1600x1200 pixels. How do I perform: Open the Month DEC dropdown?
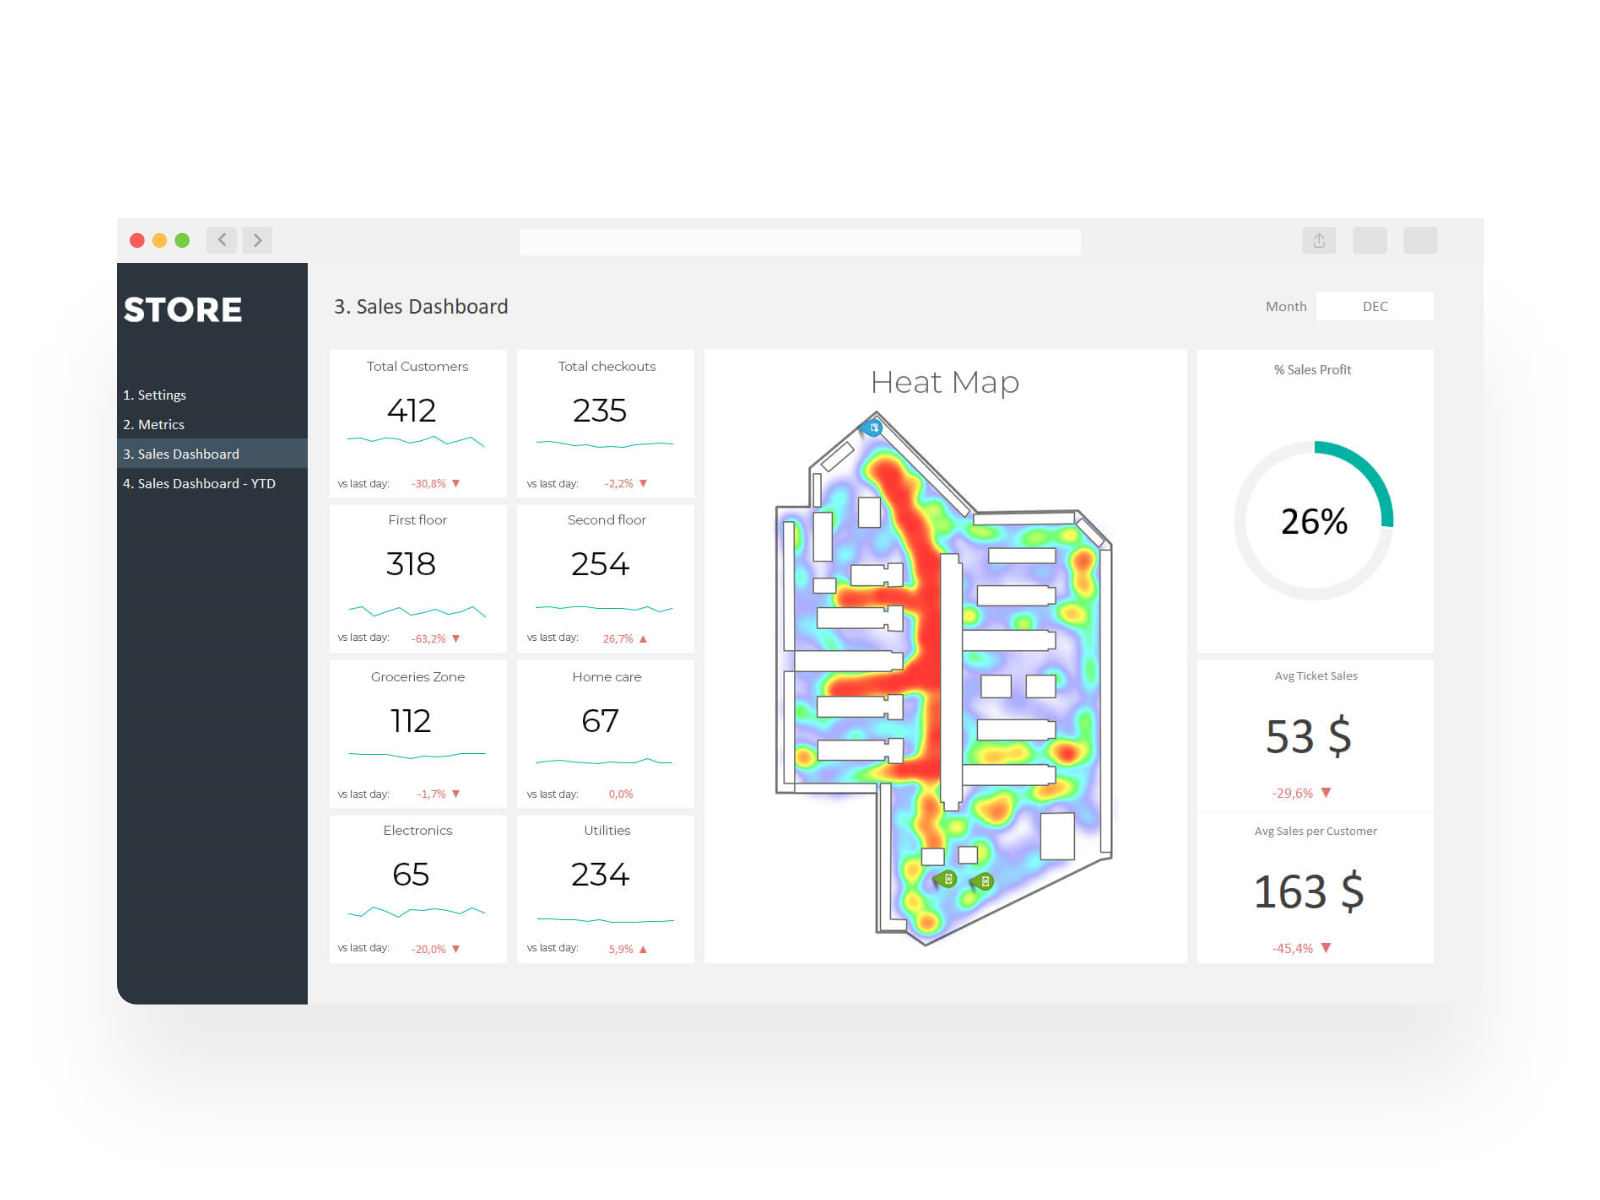(1374, 306)
